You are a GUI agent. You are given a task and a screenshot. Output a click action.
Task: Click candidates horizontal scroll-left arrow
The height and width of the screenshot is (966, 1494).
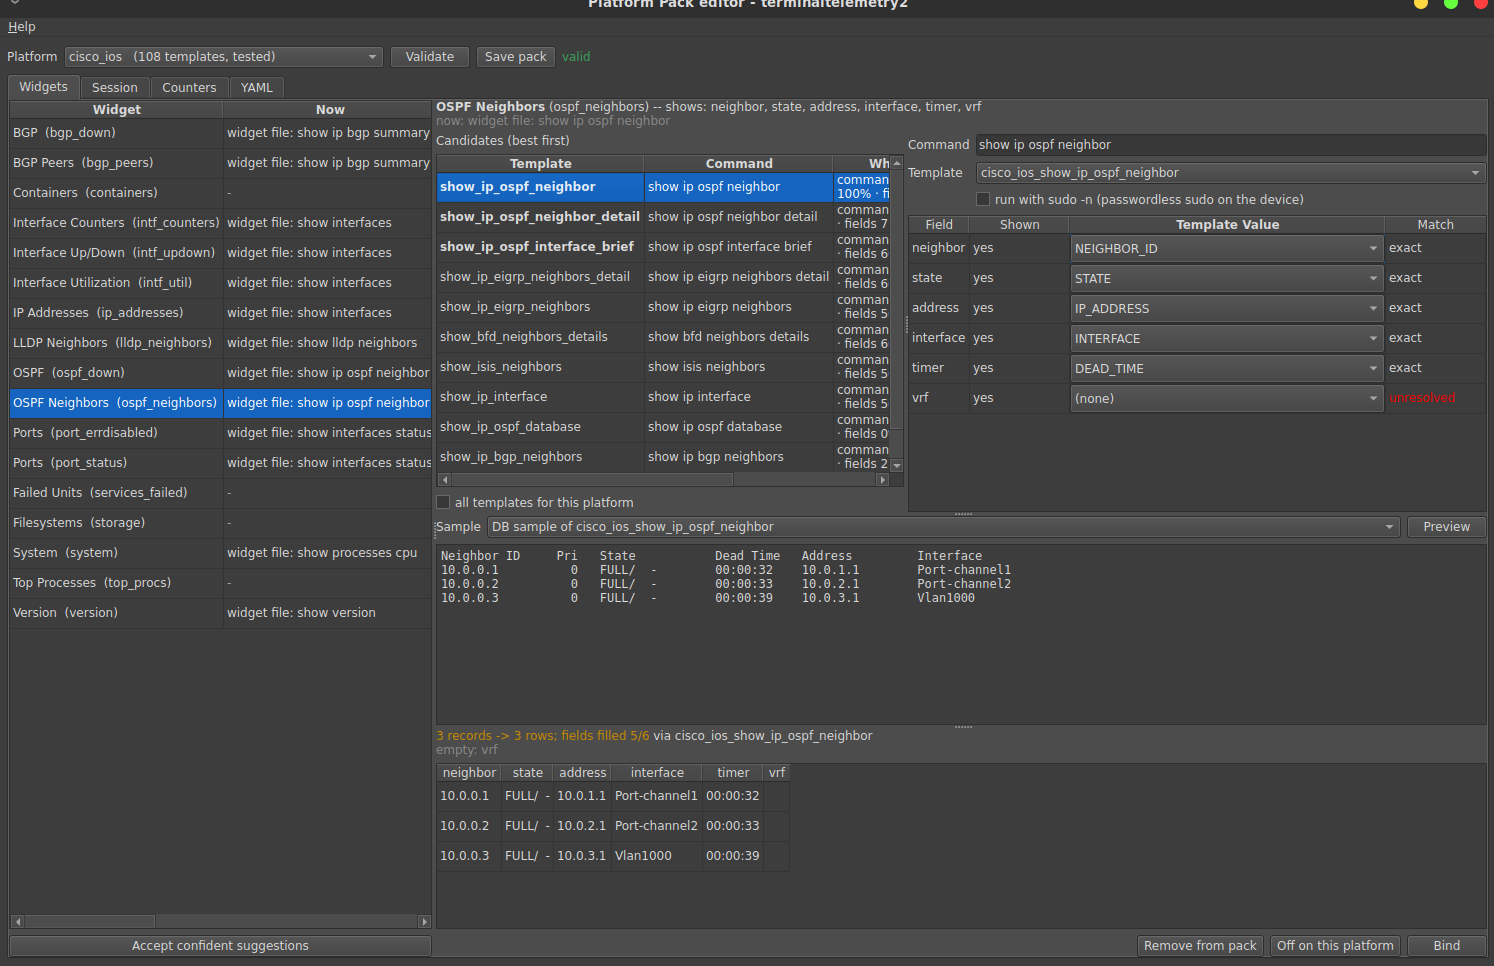444,480
